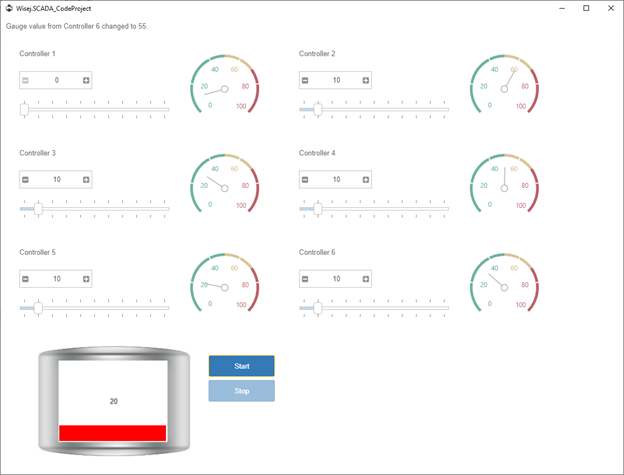
Task: Raise Controller 6 value with the plus icon
Action: point(366,279)
